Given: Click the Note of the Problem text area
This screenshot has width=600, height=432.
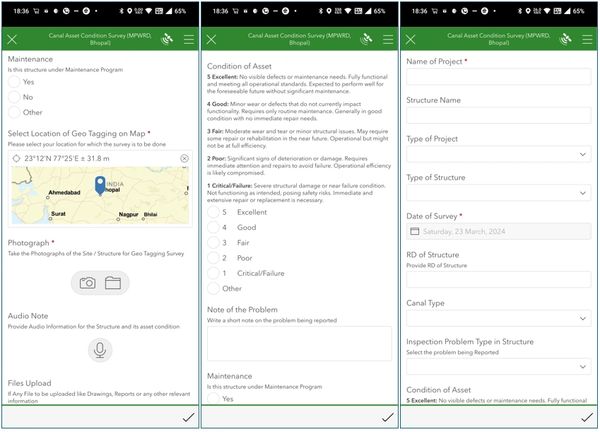Looking at the screenshot, I should pyautogui.click(x=299, y=343).
